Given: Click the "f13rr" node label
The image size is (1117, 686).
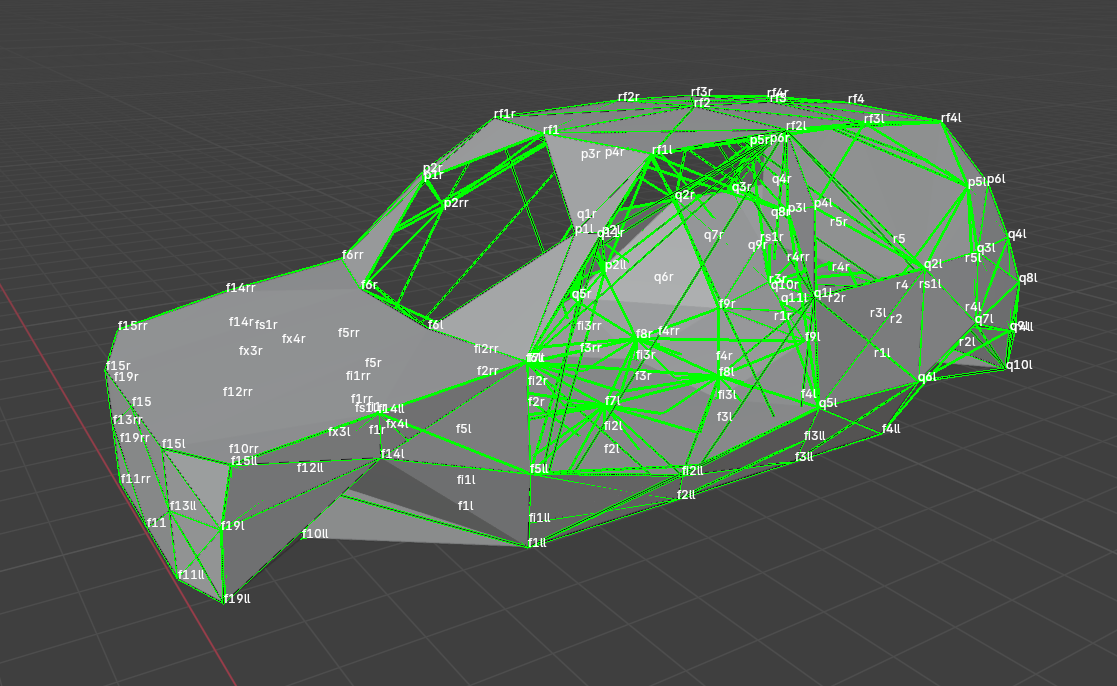Looking at the screenshot, I should (128, 420).
